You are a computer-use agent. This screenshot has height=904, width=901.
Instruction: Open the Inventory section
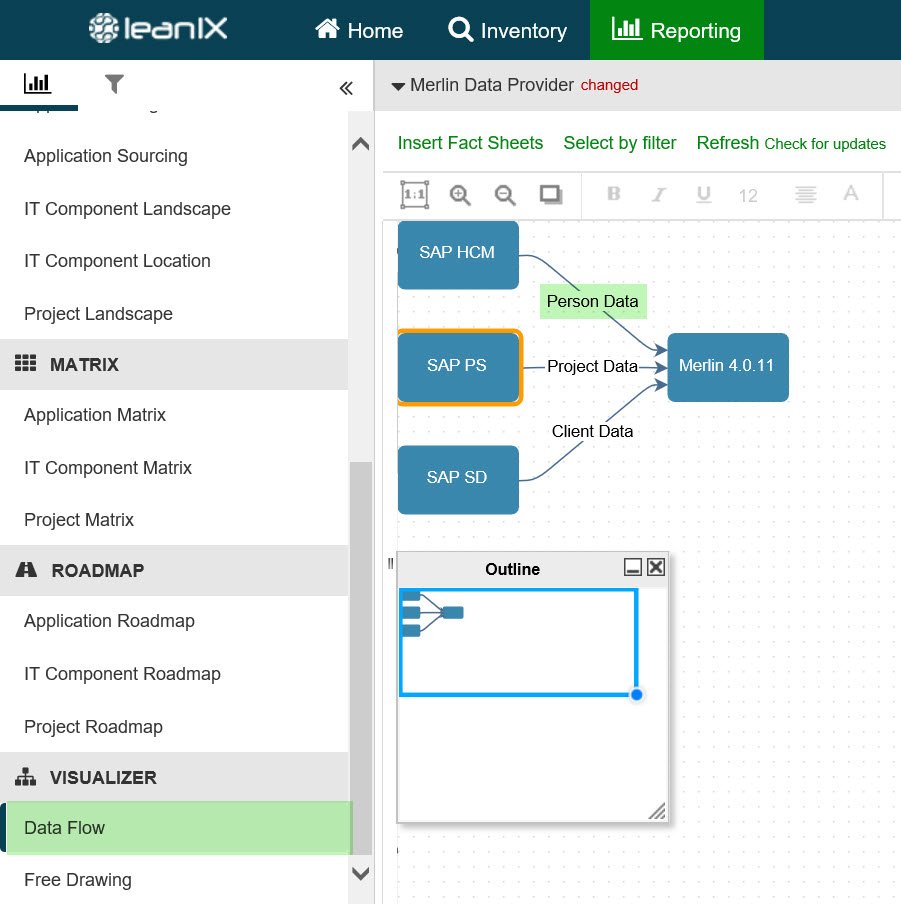(x=507, y=30)
